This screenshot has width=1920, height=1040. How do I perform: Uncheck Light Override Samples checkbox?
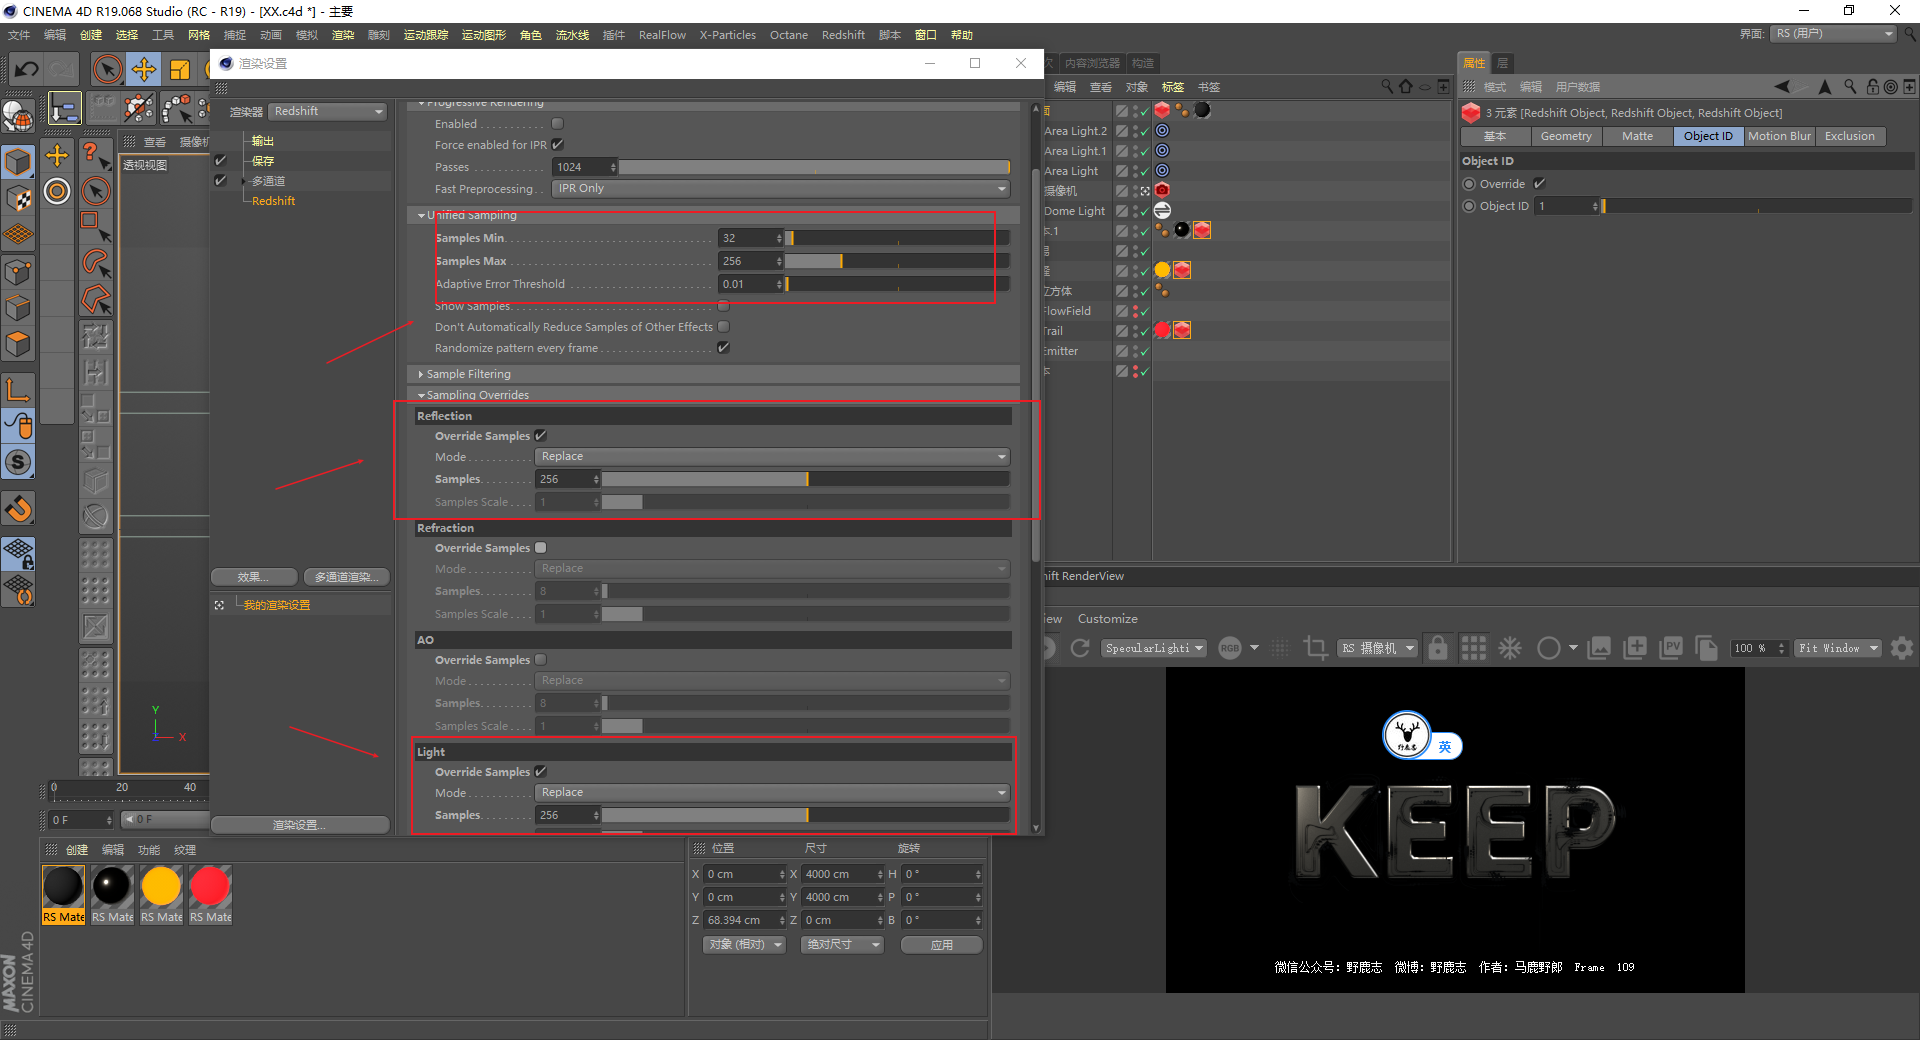[541, 772]
